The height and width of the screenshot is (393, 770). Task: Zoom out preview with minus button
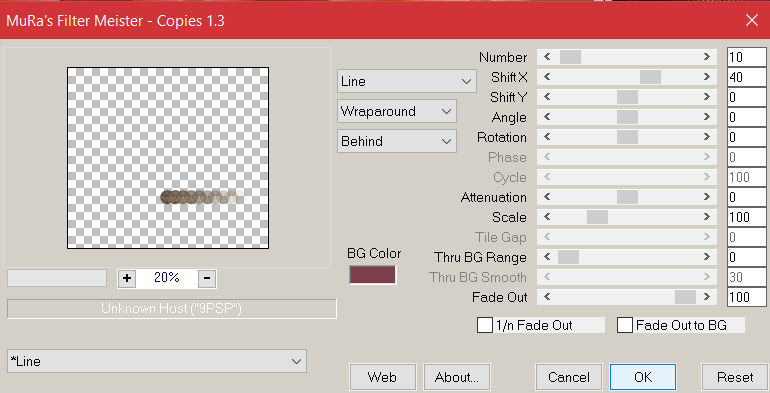coord(207,278)
